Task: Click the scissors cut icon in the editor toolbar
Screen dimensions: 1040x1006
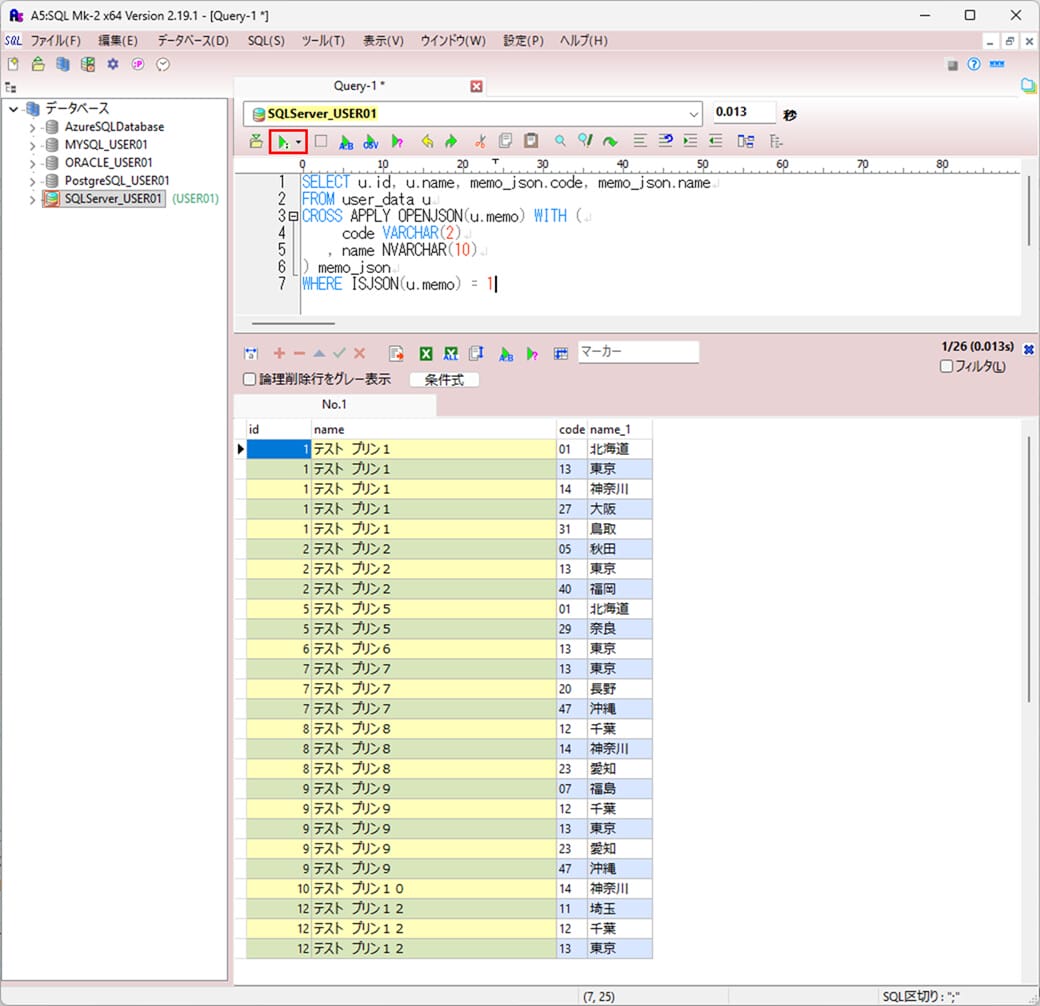Action: [480, 142]
